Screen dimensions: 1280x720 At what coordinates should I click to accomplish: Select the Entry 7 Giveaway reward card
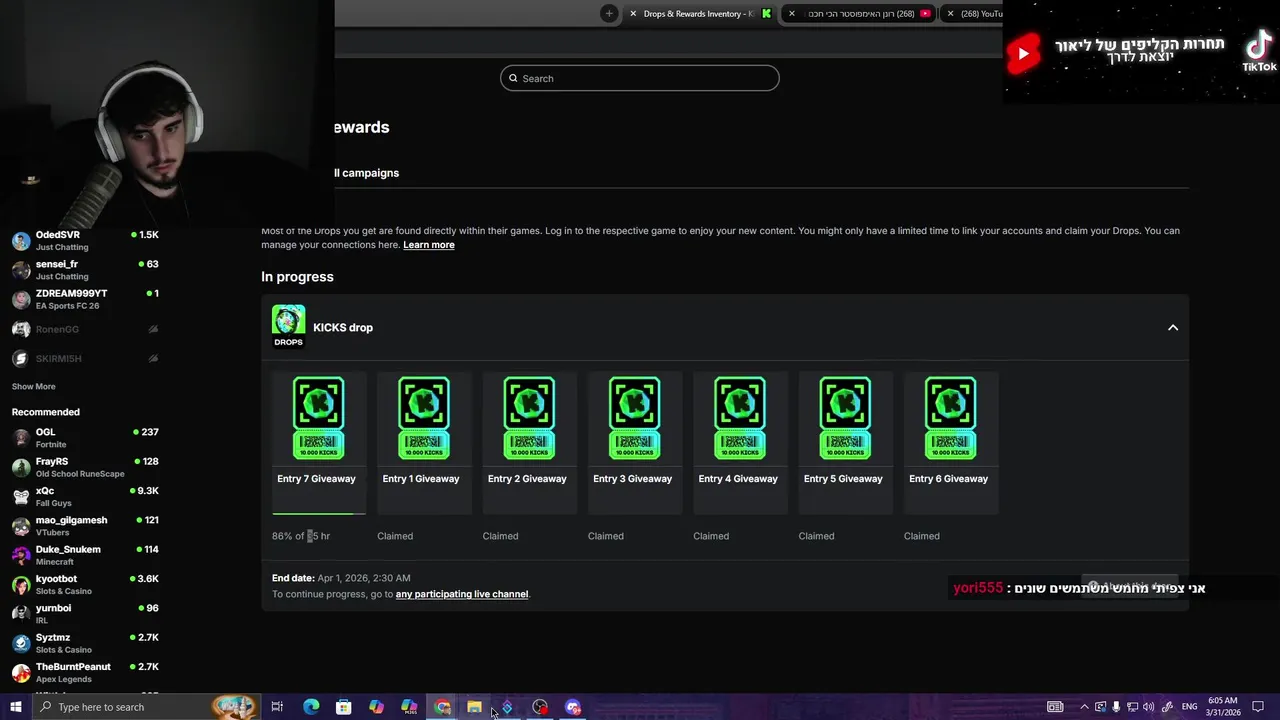point(318,443)
